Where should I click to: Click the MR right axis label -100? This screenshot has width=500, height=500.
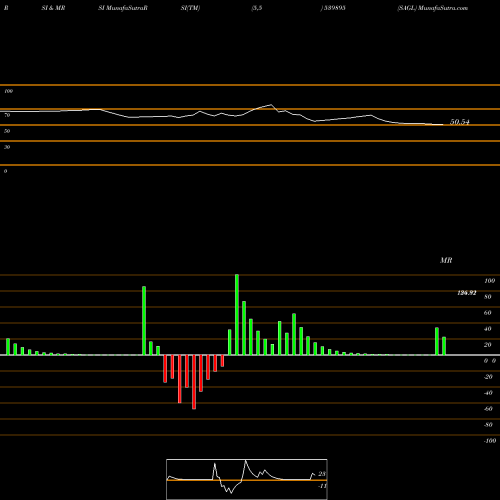pyautogui.click(x=490, y=441)
